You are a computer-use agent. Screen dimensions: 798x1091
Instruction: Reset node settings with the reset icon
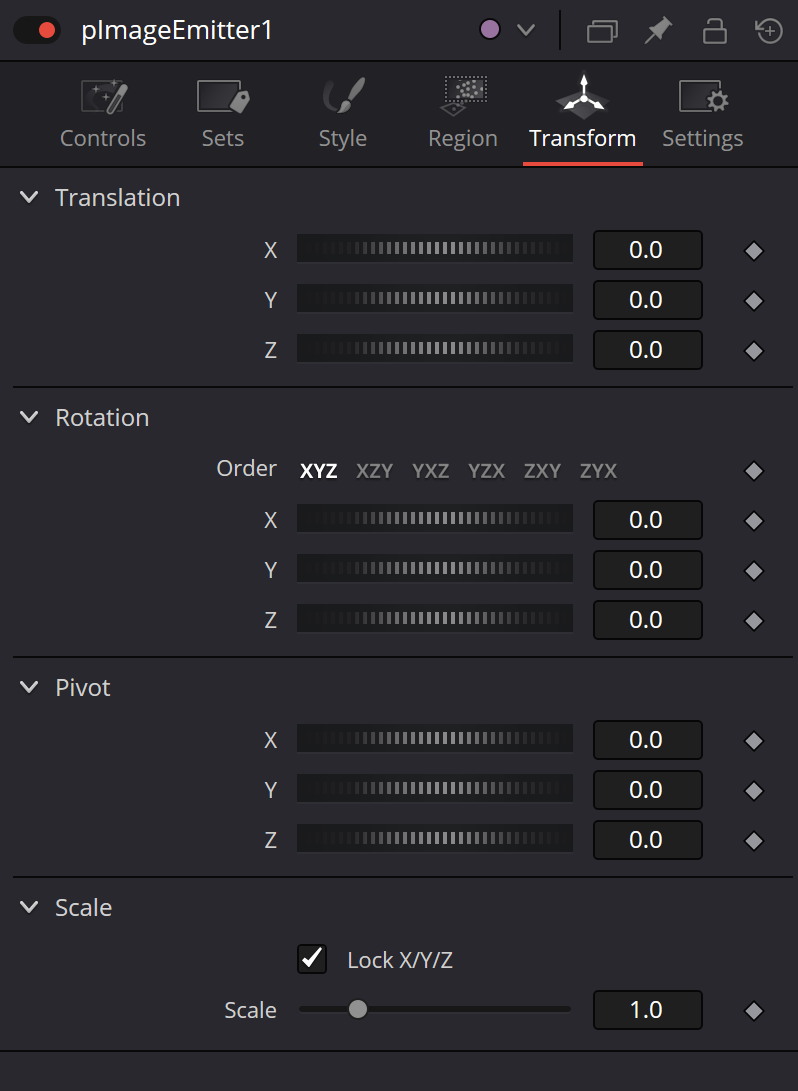point(769,31)
